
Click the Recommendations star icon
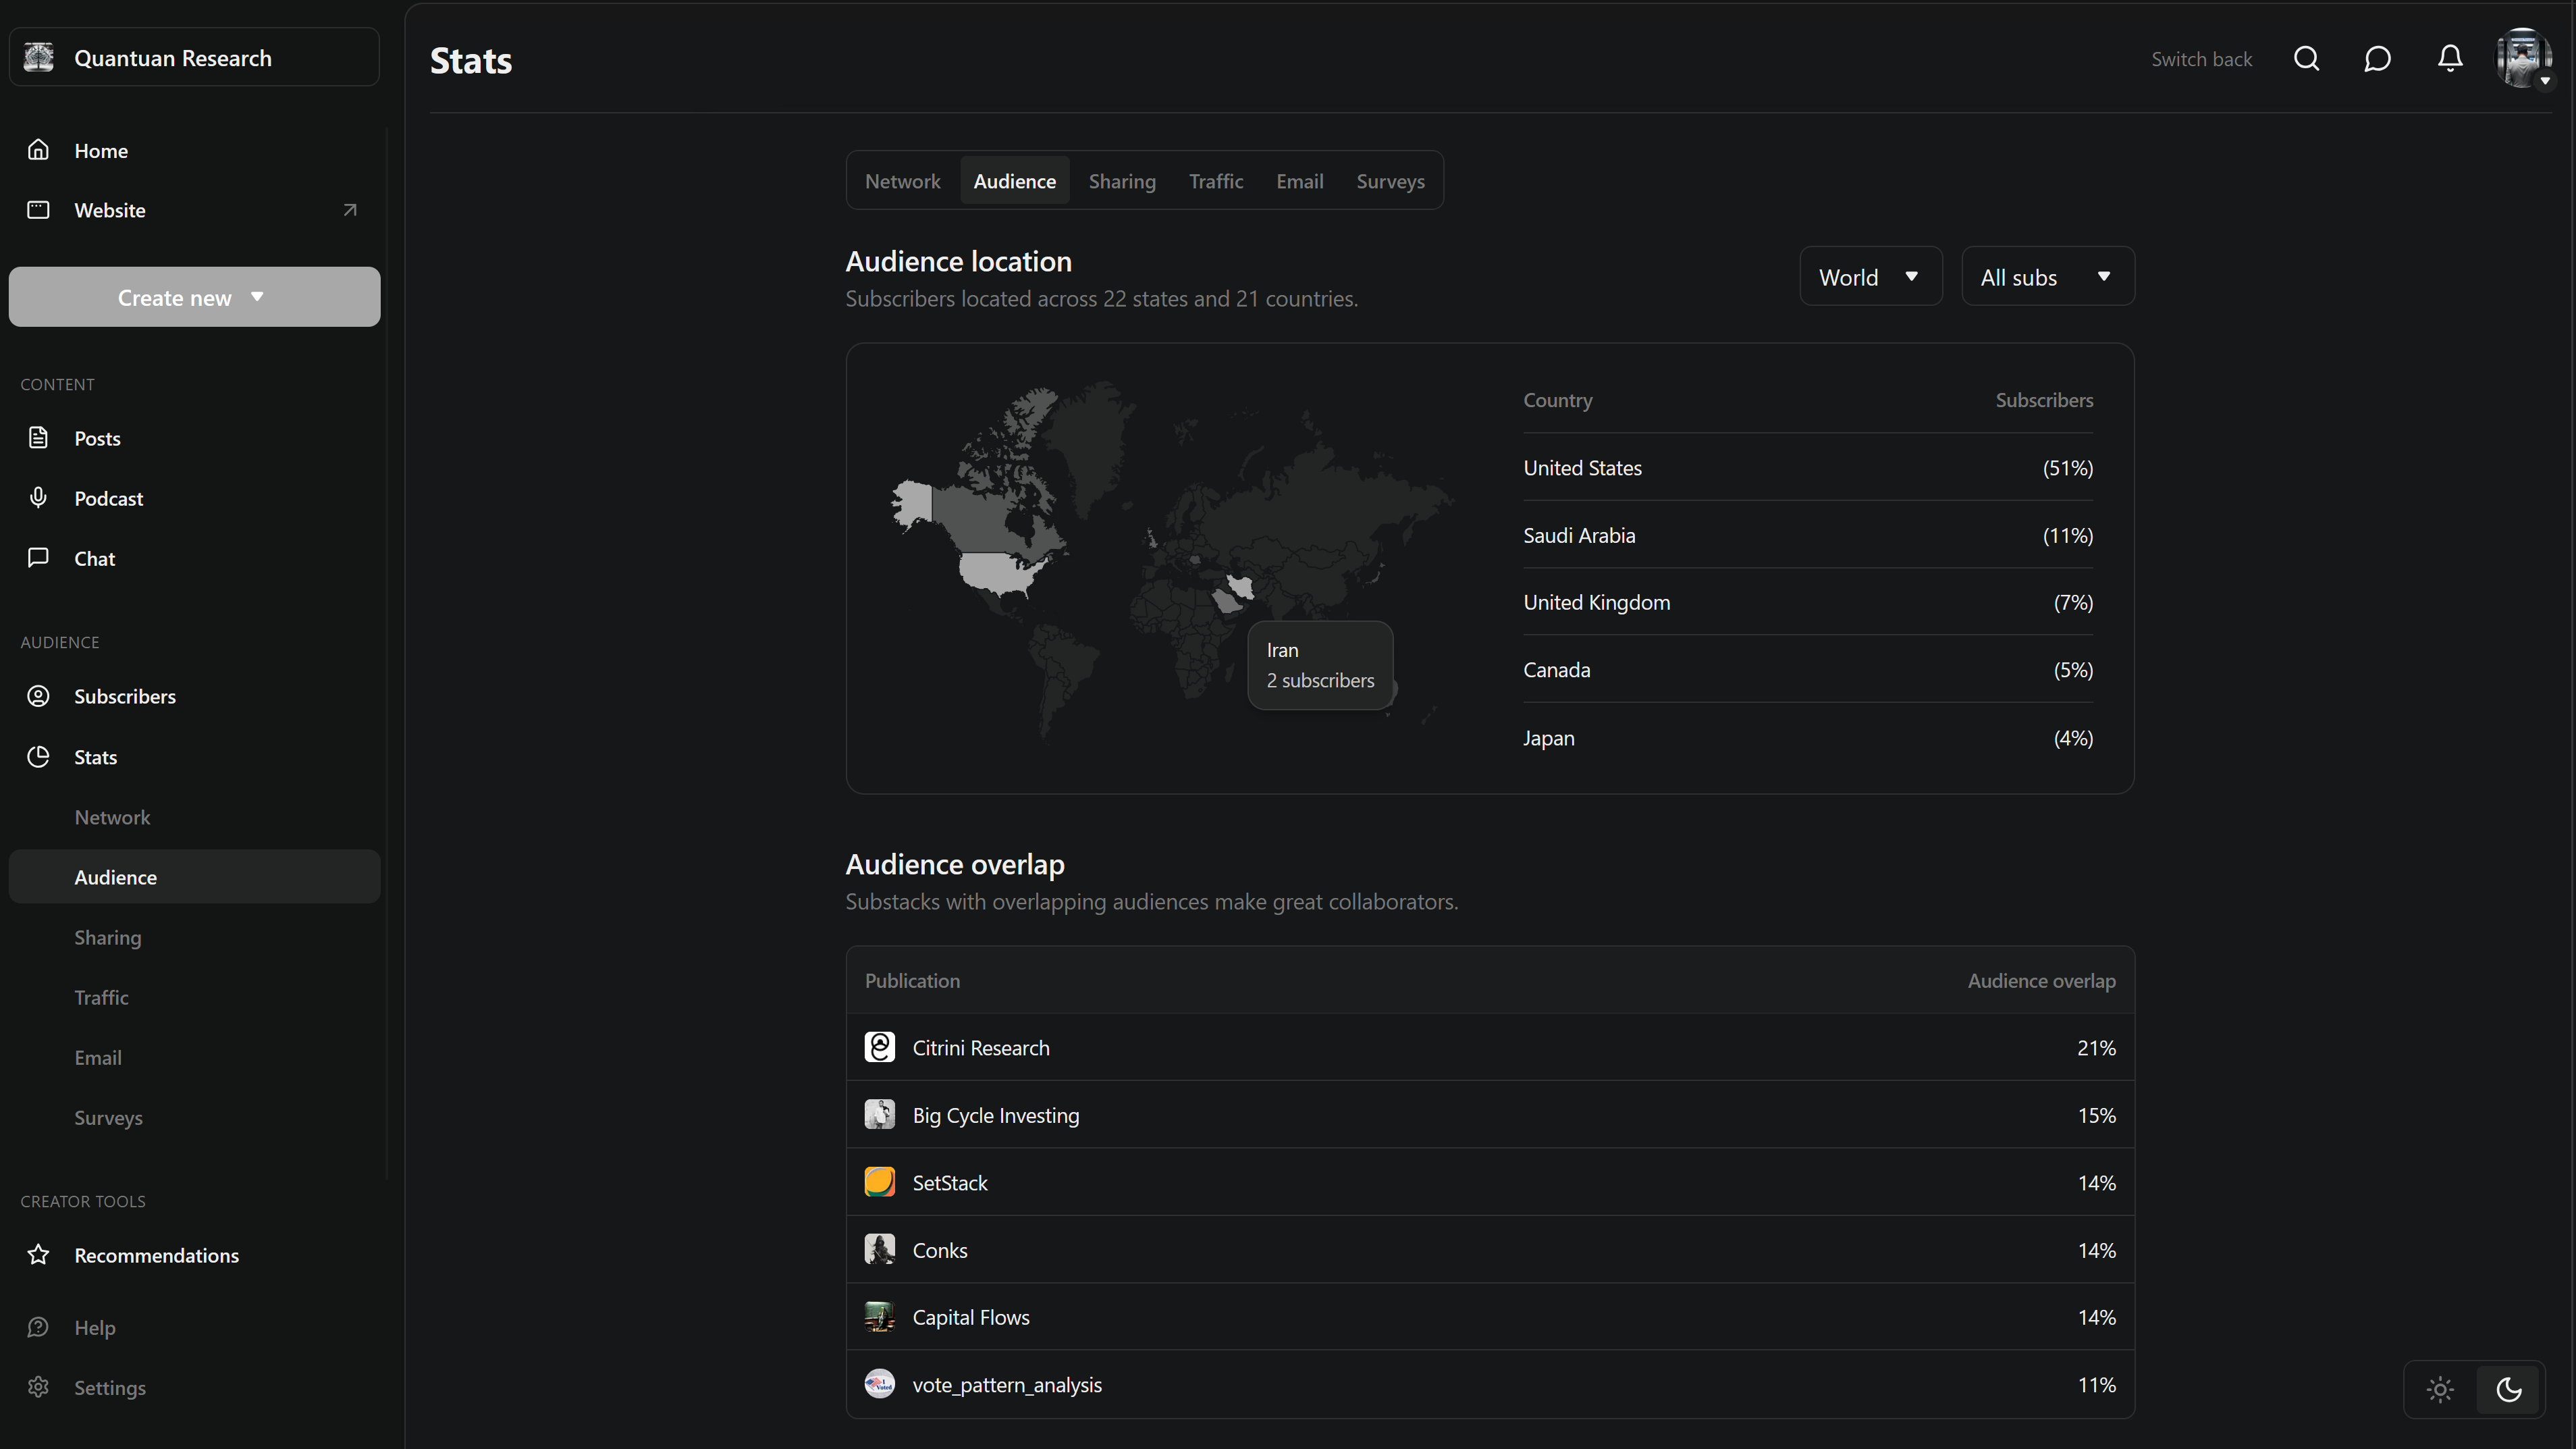(x=38, y=1255)
